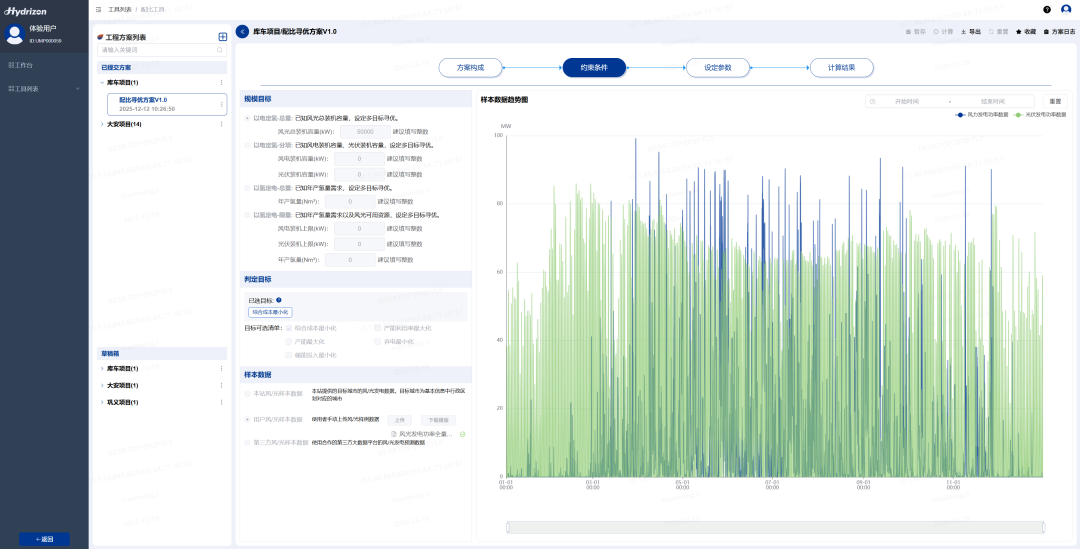Go to the 设定参数 step

(717, 68)
